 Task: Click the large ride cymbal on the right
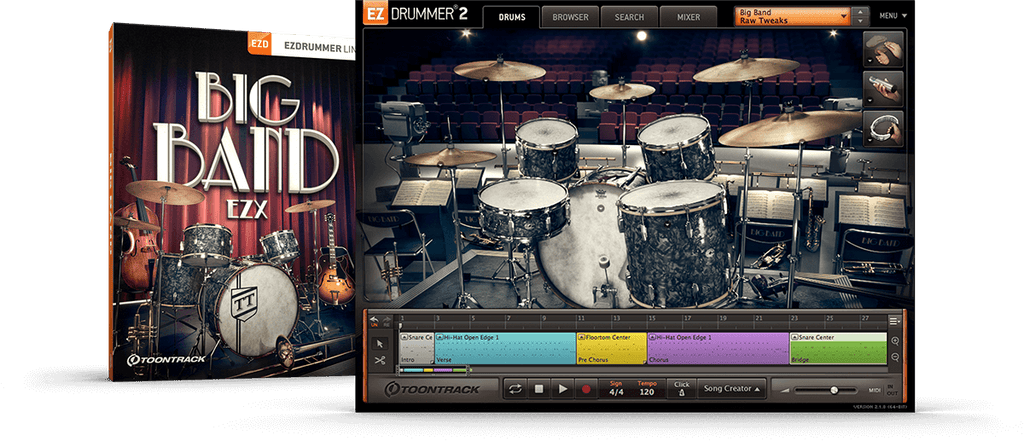790,126
